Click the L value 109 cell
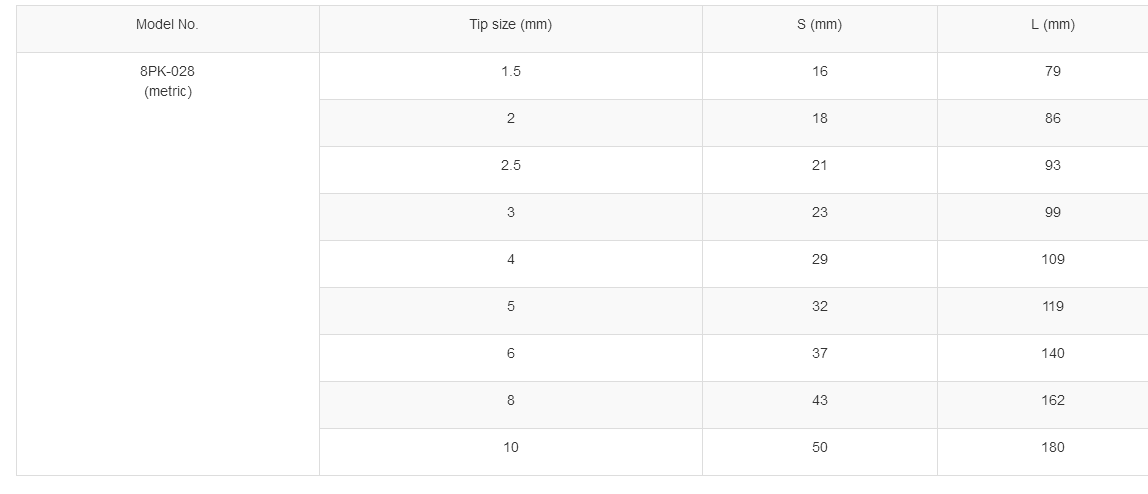The width and height of the screenshot is (1148, 494). pos(1052,260)
